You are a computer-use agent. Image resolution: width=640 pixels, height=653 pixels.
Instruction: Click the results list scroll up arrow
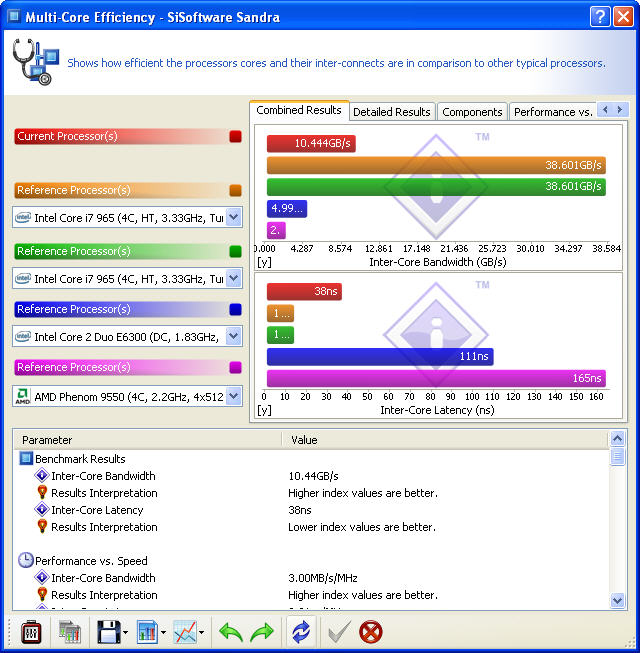pyautogui.click(x=617, y=439)
